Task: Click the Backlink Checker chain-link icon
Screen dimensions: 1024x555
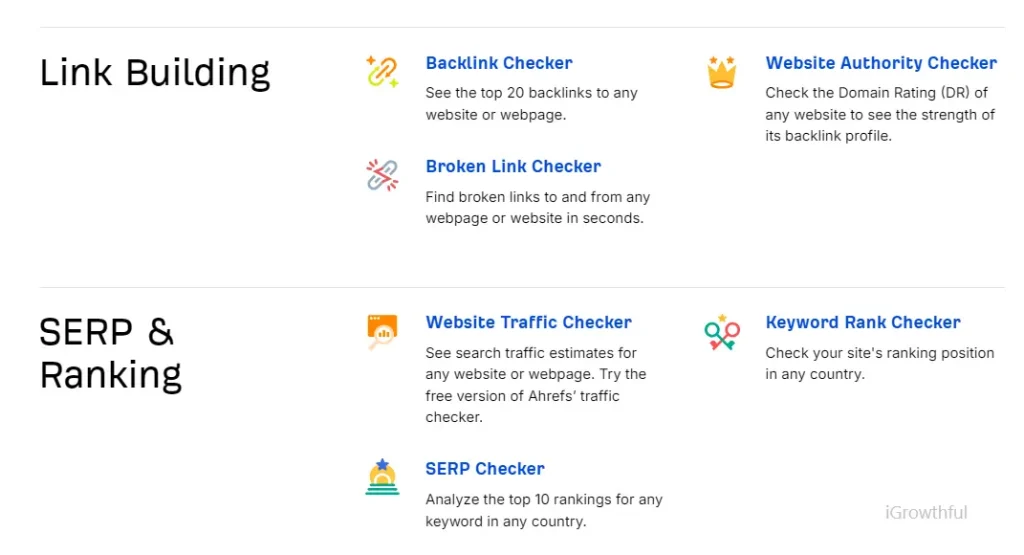Action: [382, 72]
